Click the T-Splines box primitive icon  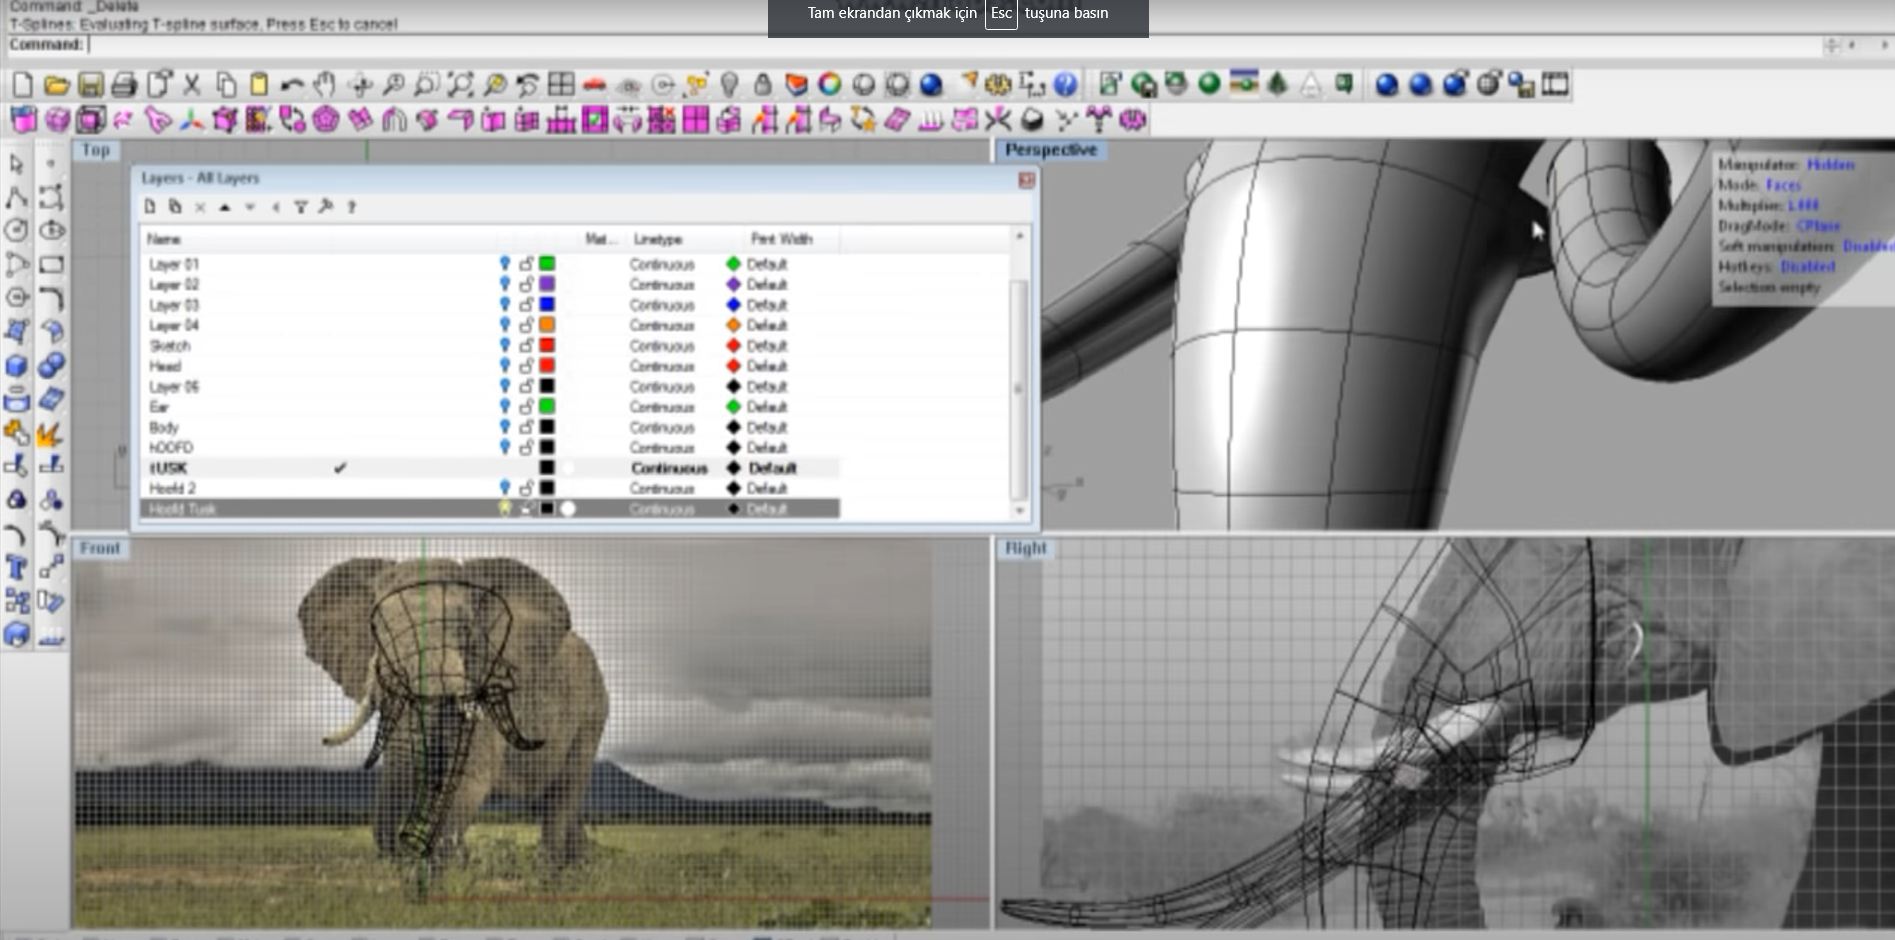[23, 121]
